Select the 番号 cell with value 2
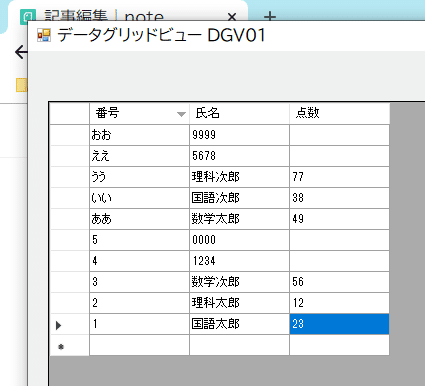This screenshot has width=425, height=386. 139,303
